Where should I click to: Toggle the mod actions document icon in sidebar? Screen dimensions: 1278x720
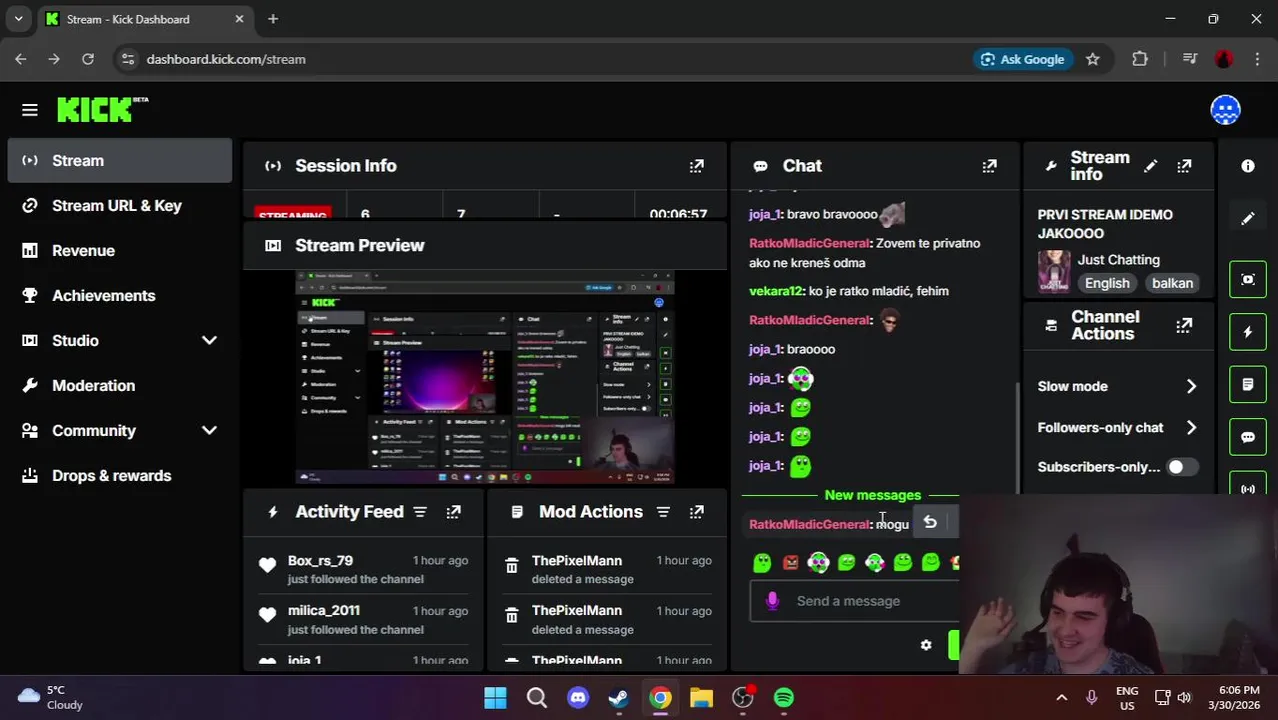(1248, 384)
